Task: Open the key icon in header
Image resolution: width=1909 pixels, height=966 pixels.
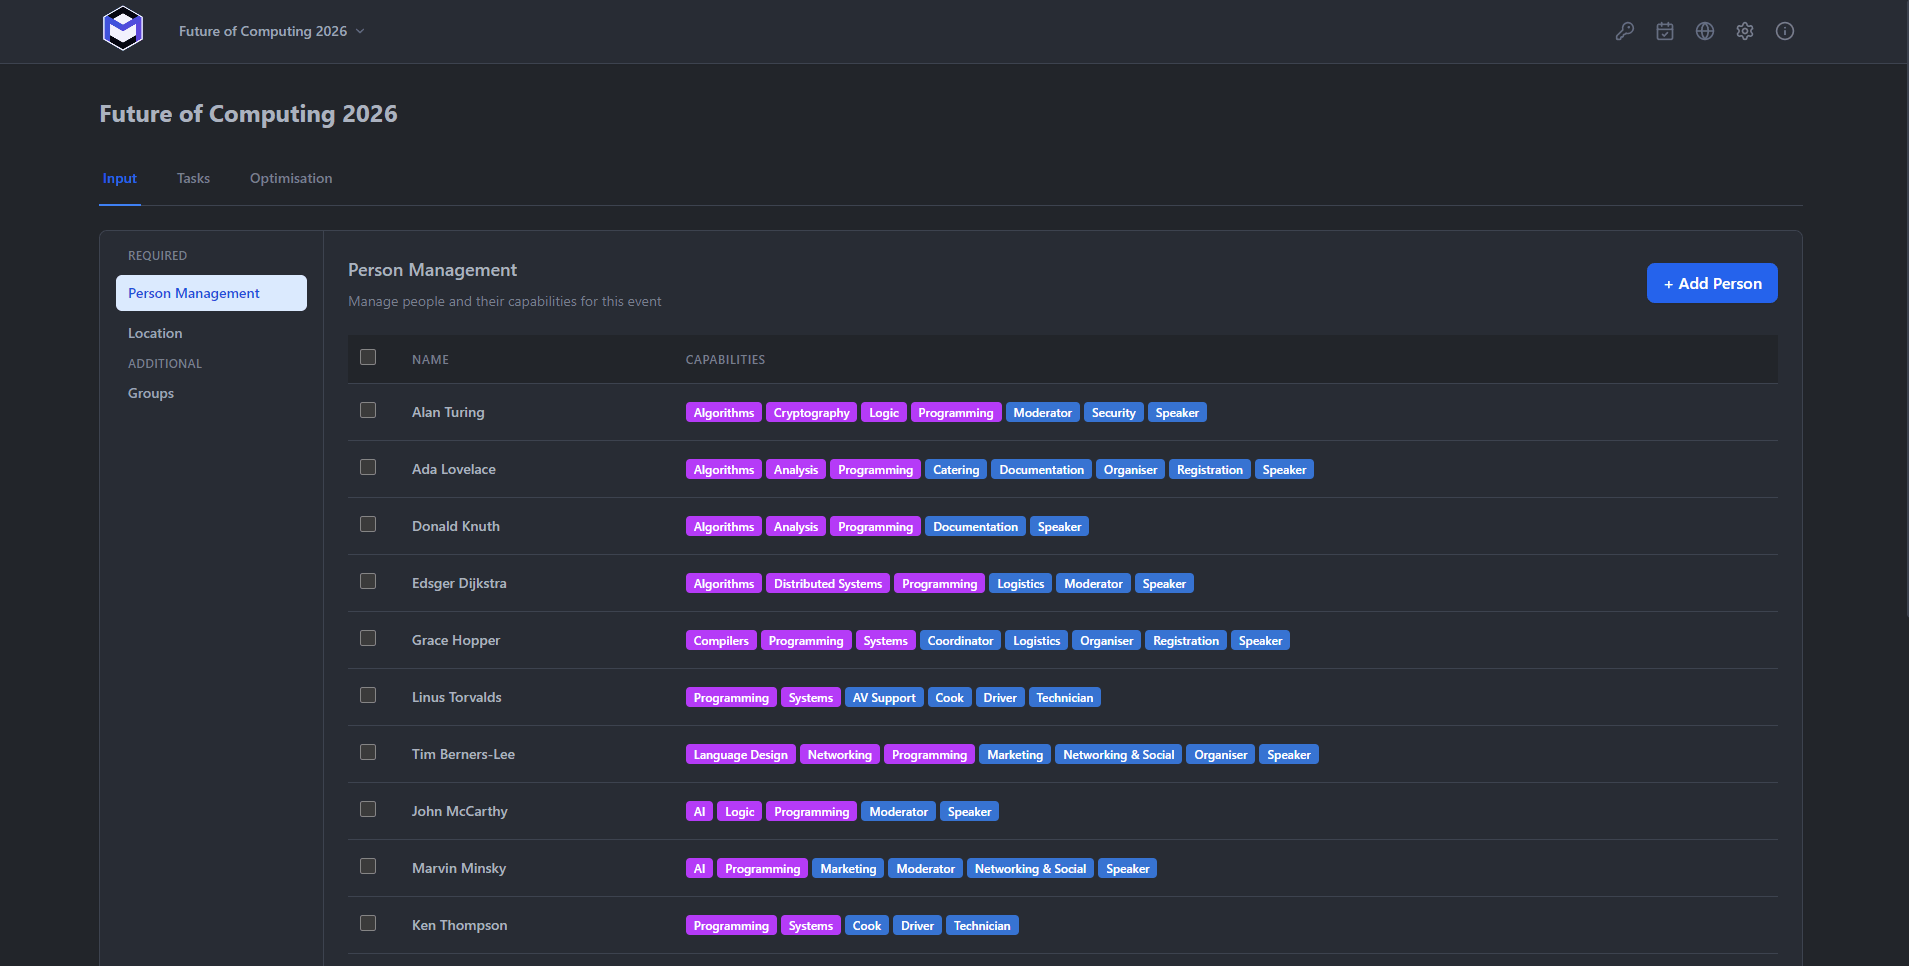Action: coord(1625,31)
